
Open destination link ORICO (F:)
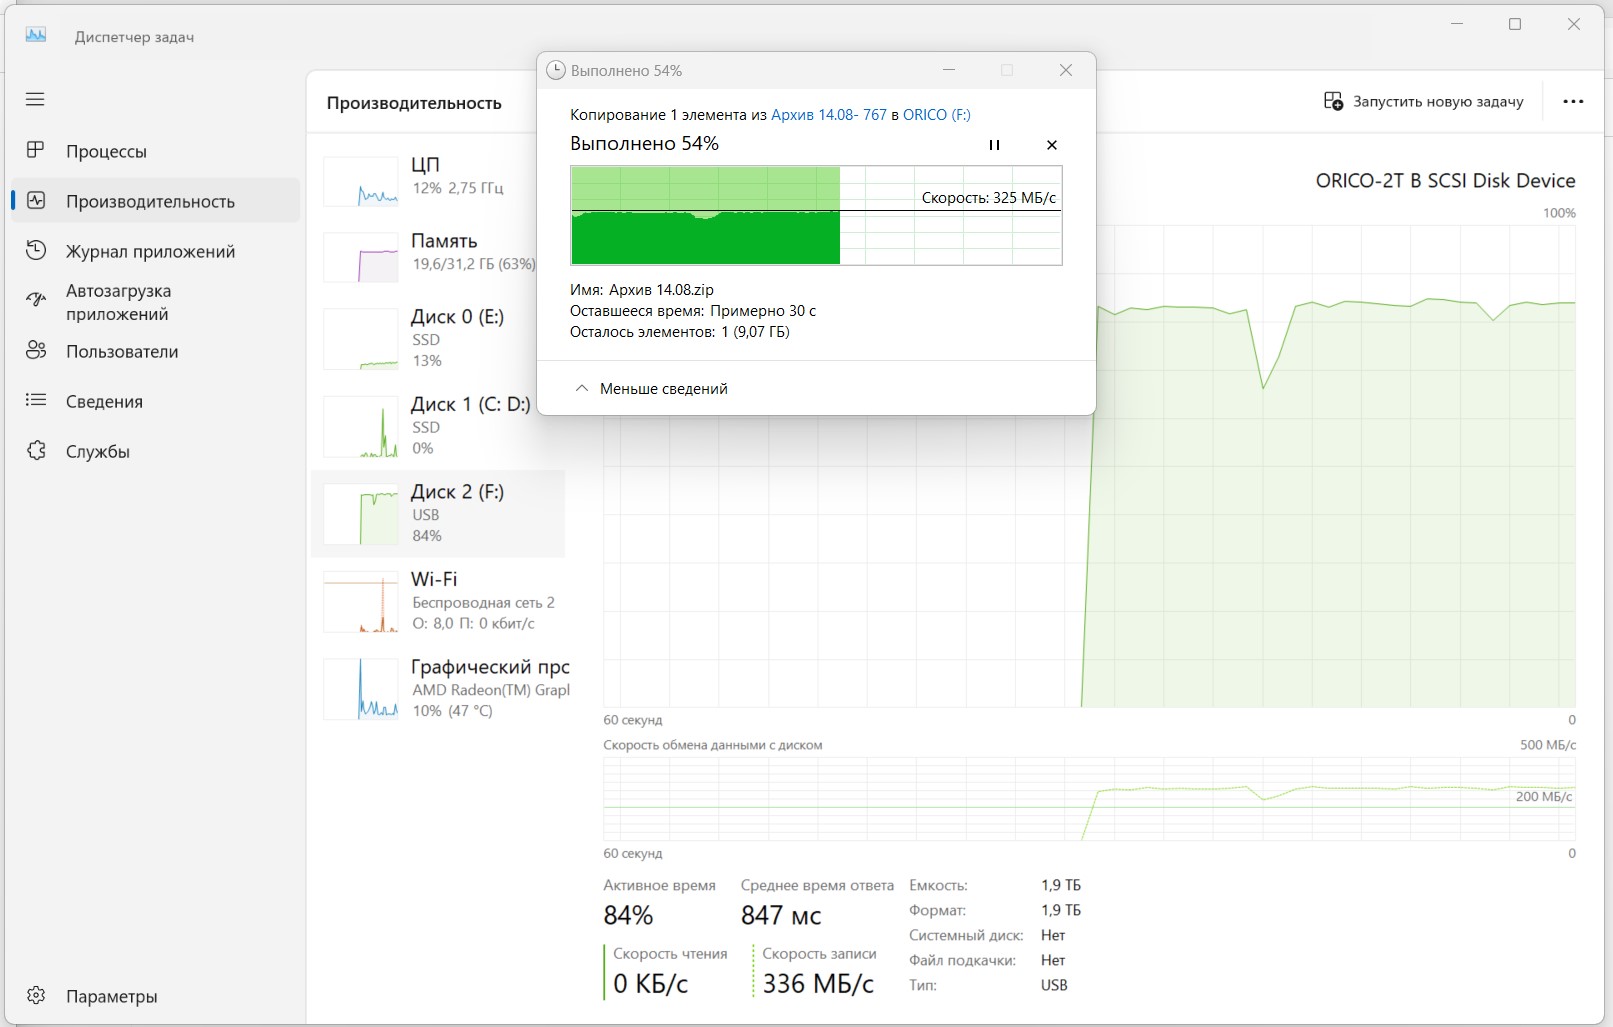coord(937,115)
